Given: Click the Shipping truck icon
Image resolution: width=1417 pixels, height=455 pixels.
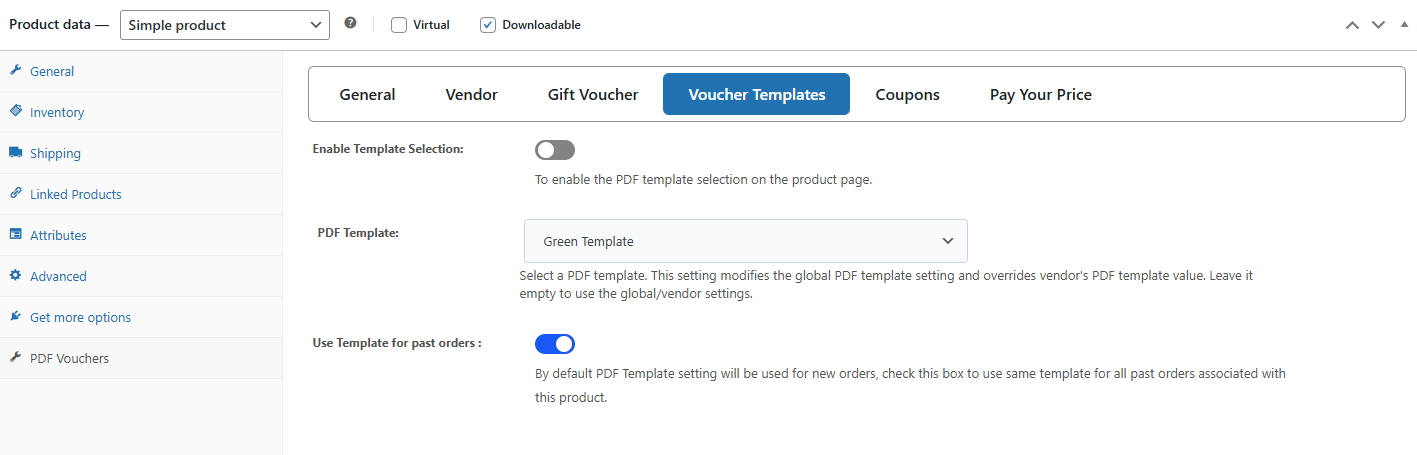Looking at the screenshot, I should point(16,153).
